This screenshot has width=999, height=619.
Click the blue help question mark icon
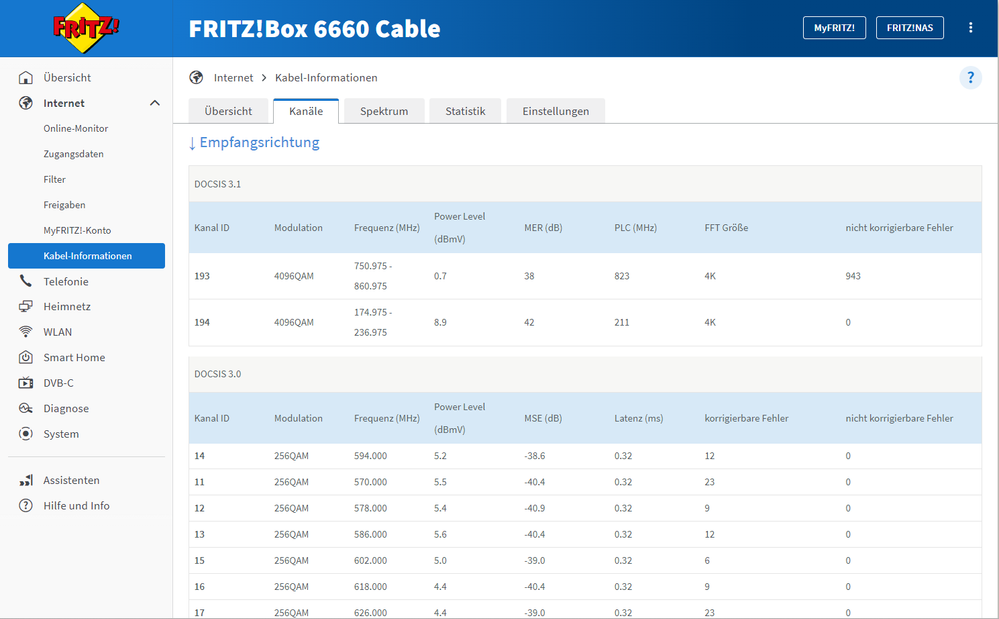(970, 78)
